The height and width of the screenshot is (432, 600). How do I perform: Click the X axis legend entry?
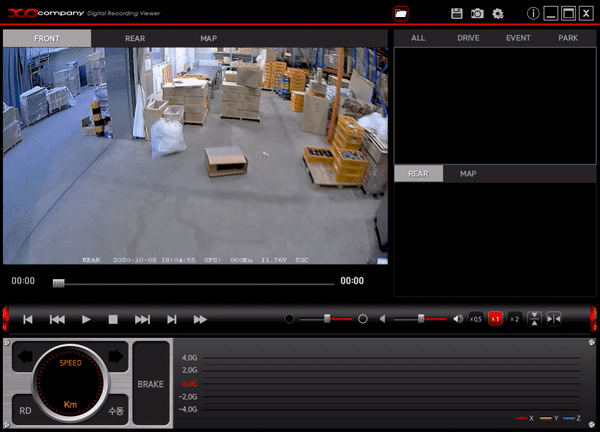[x=525, y=418]
